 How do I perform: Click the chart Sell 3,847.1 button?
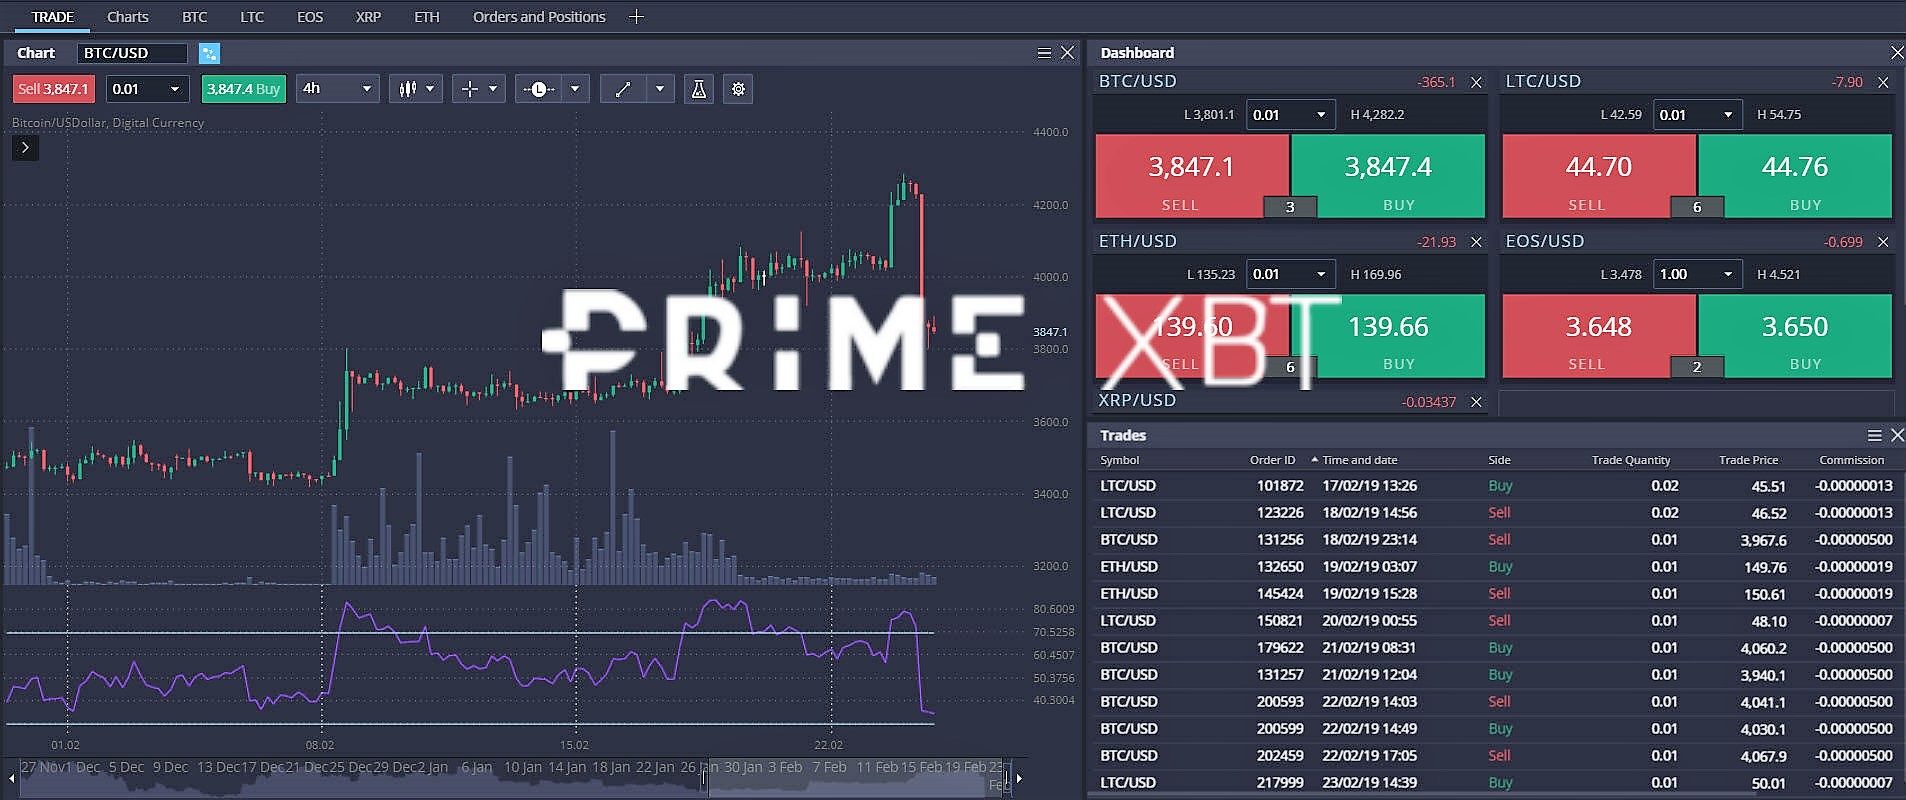tap(53, 89)
